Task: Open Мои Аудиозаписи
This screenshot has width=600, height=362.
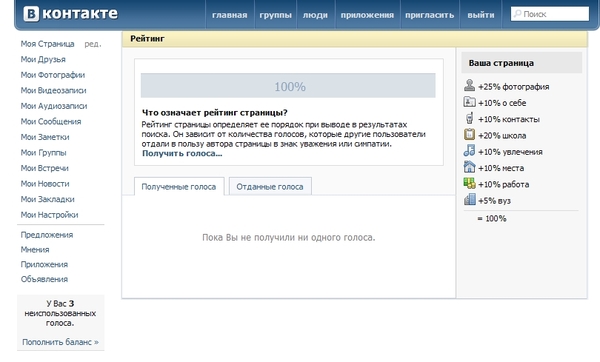Action: [x=54, y=106]
